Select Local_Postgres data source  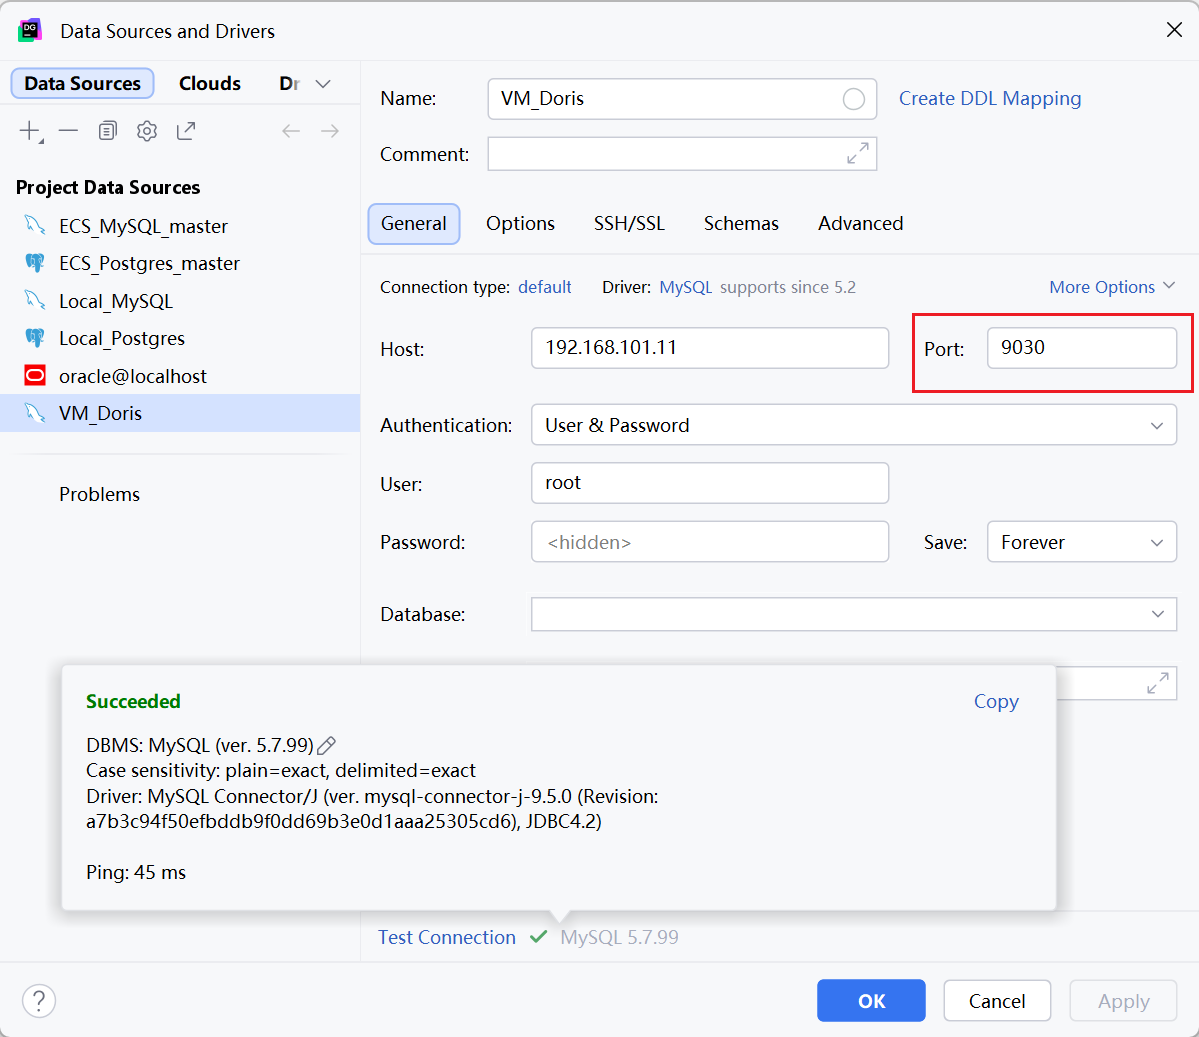(x=180, y=338)
